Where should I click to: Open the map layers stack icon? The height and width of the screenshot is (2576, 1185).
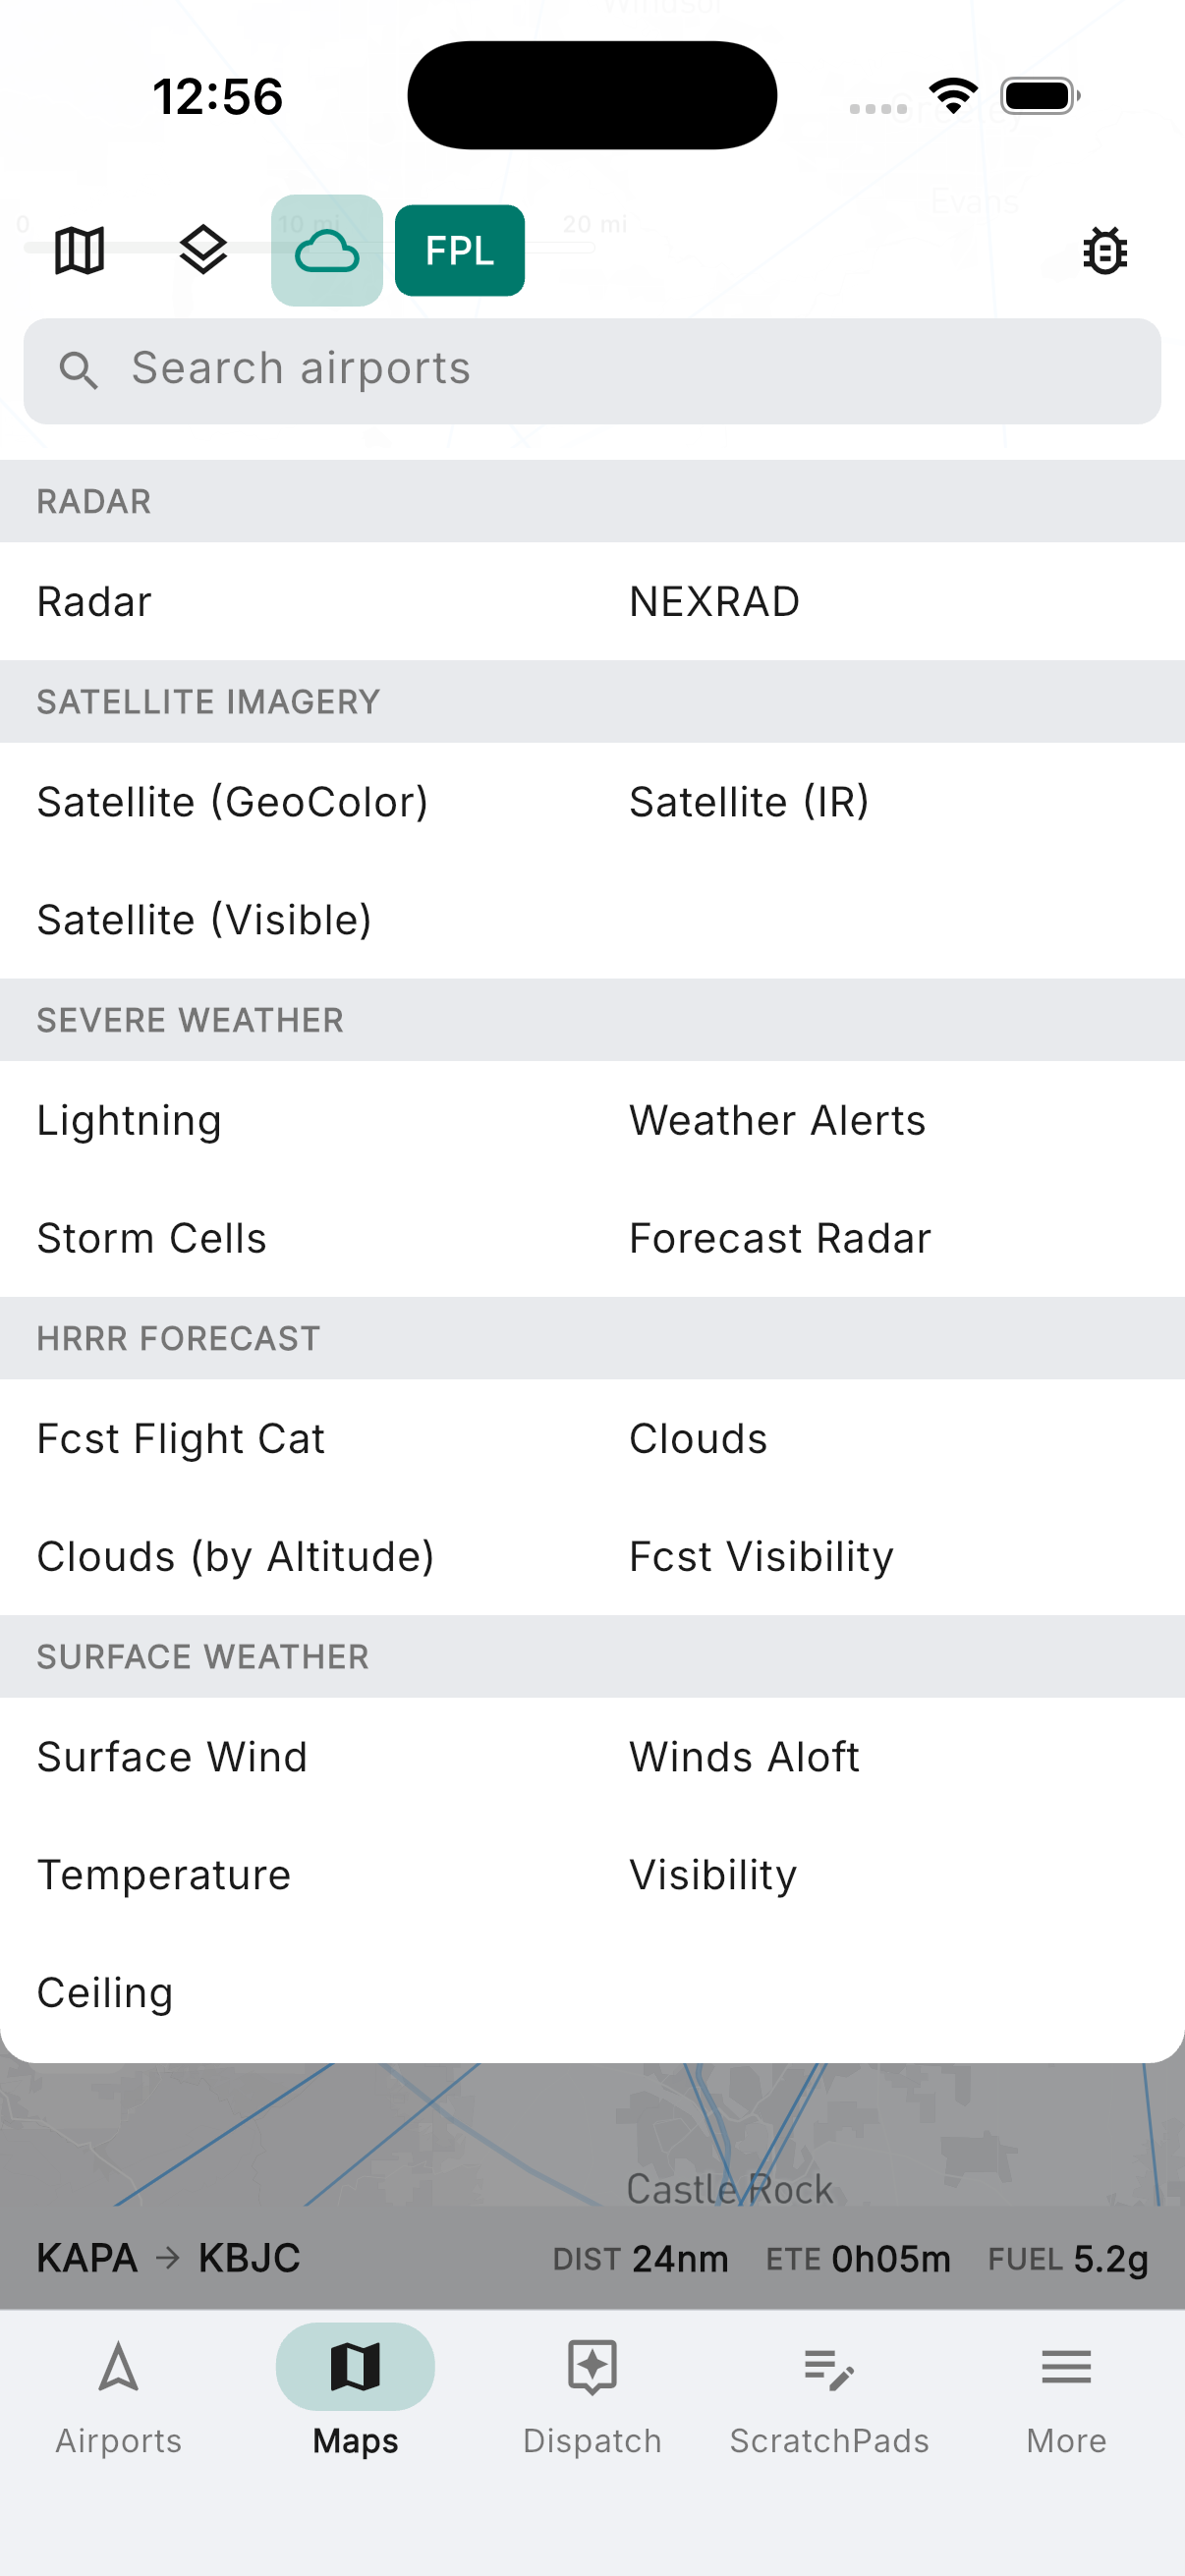pos(203,250)
